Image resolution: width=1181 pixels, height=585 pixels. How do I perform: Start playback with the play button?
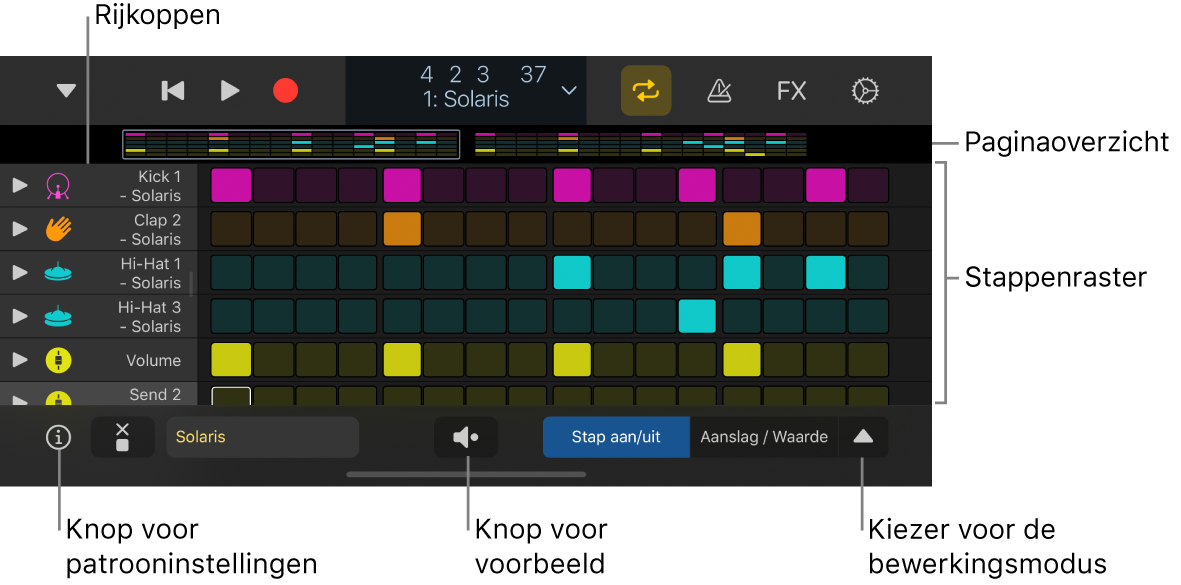pyautogui.click(x=230, y=91)
